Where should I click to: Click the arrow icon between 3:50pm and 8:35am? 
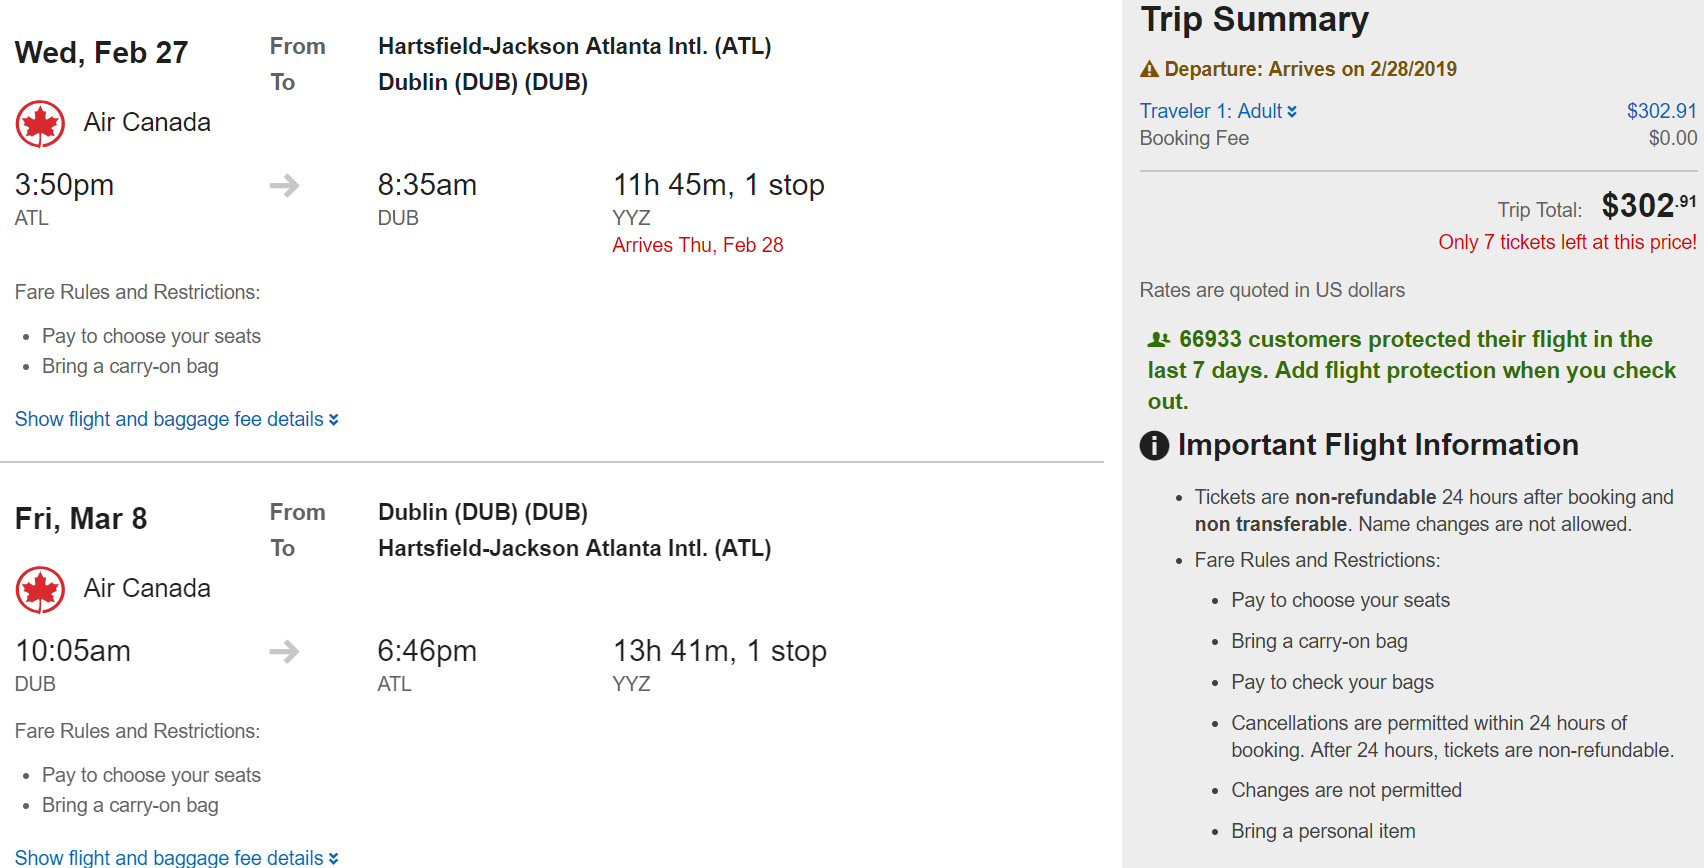[x=284, y=186]
